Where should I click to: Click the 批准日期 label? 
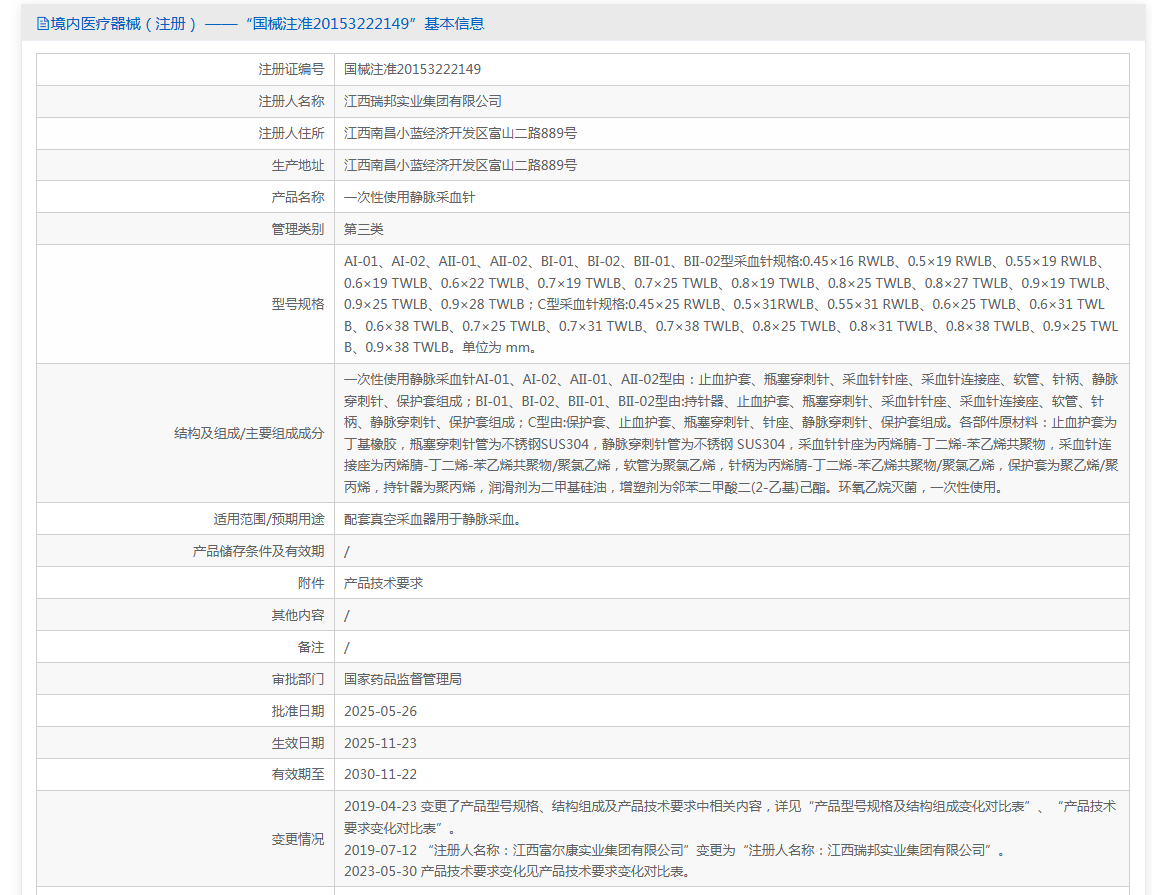pyautogui.click(x=298, y=711)
